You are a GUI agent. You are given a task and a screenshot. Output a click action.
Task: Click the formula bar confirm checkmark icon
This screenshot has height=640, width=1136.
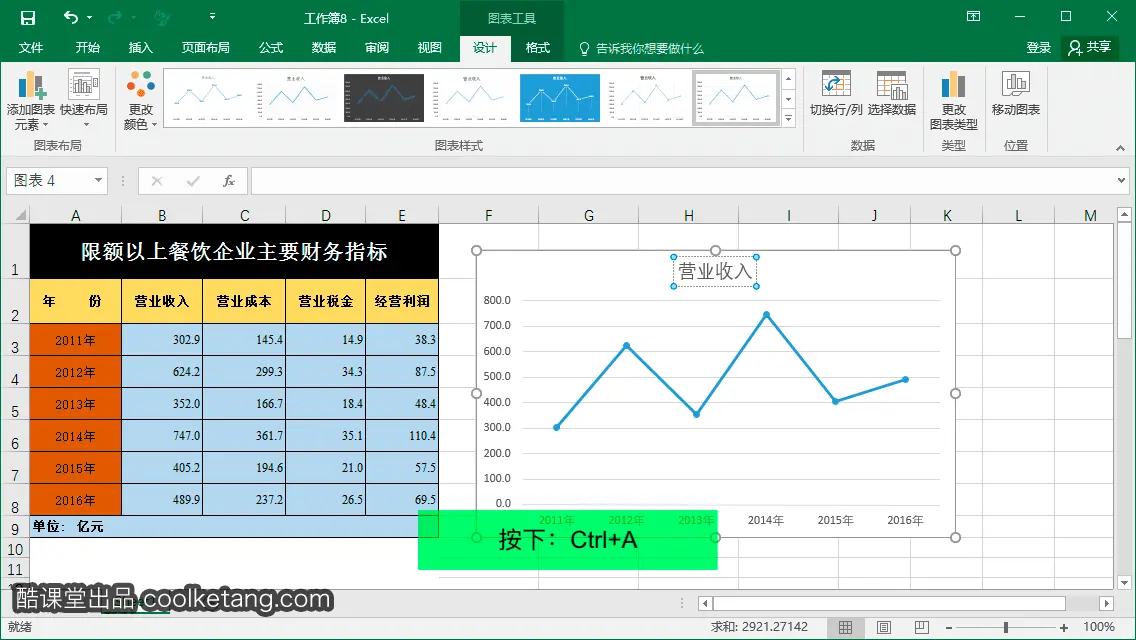pyautogui.click(x=193, y=181)
